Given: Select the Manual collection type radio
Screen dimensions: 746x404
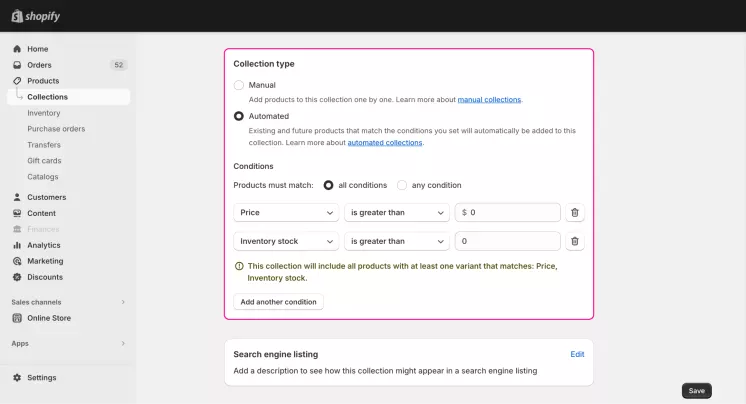Looking at the screenshot, I should pyautogui.click(x=239, y=85).
